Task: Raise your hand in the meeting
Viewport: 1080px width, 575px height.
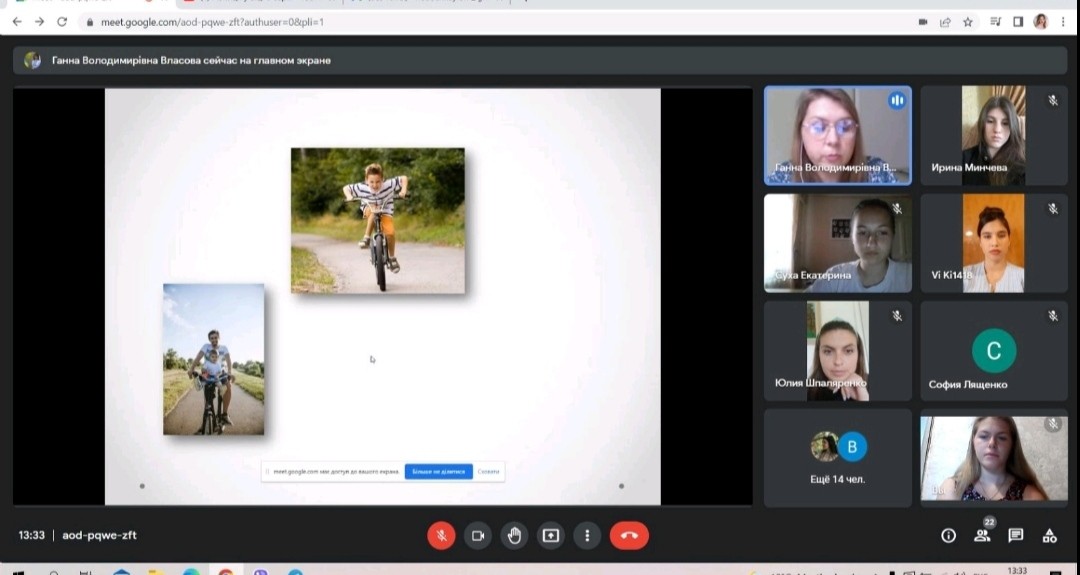Action: click(514, 536)
